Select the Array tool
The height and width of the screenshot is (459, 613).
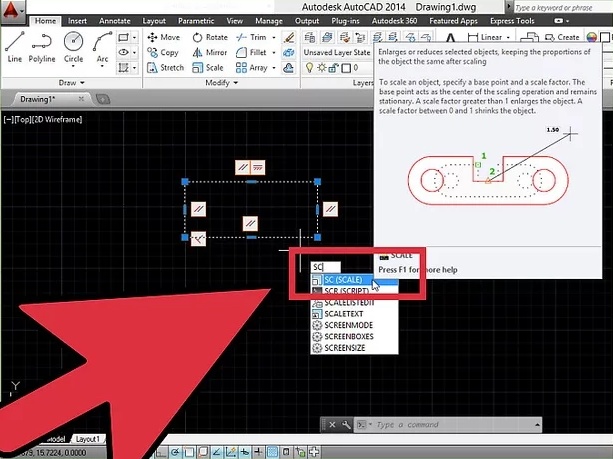point(251,68)
